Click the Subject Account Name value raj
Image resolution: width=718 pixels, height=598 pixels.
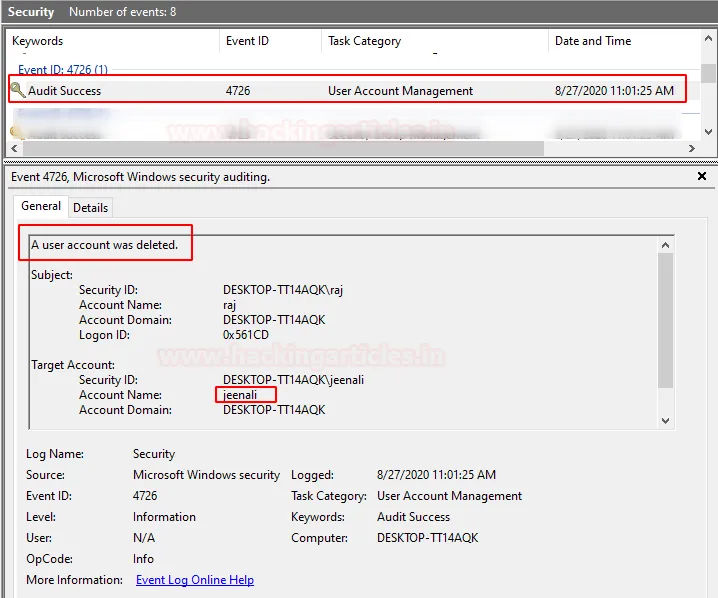click(x=229, y=305)
